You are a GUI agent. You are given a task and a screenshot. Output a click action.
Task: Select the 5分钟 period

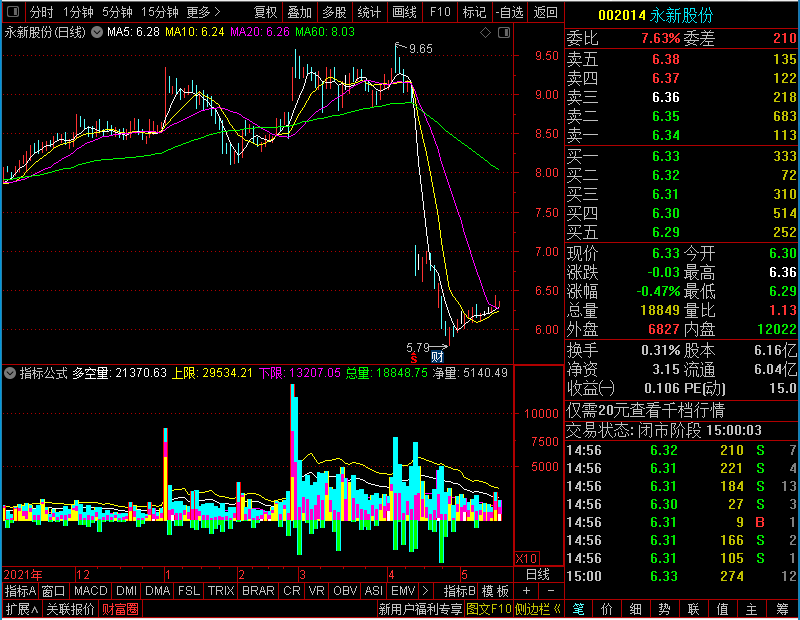pos(117,12)
